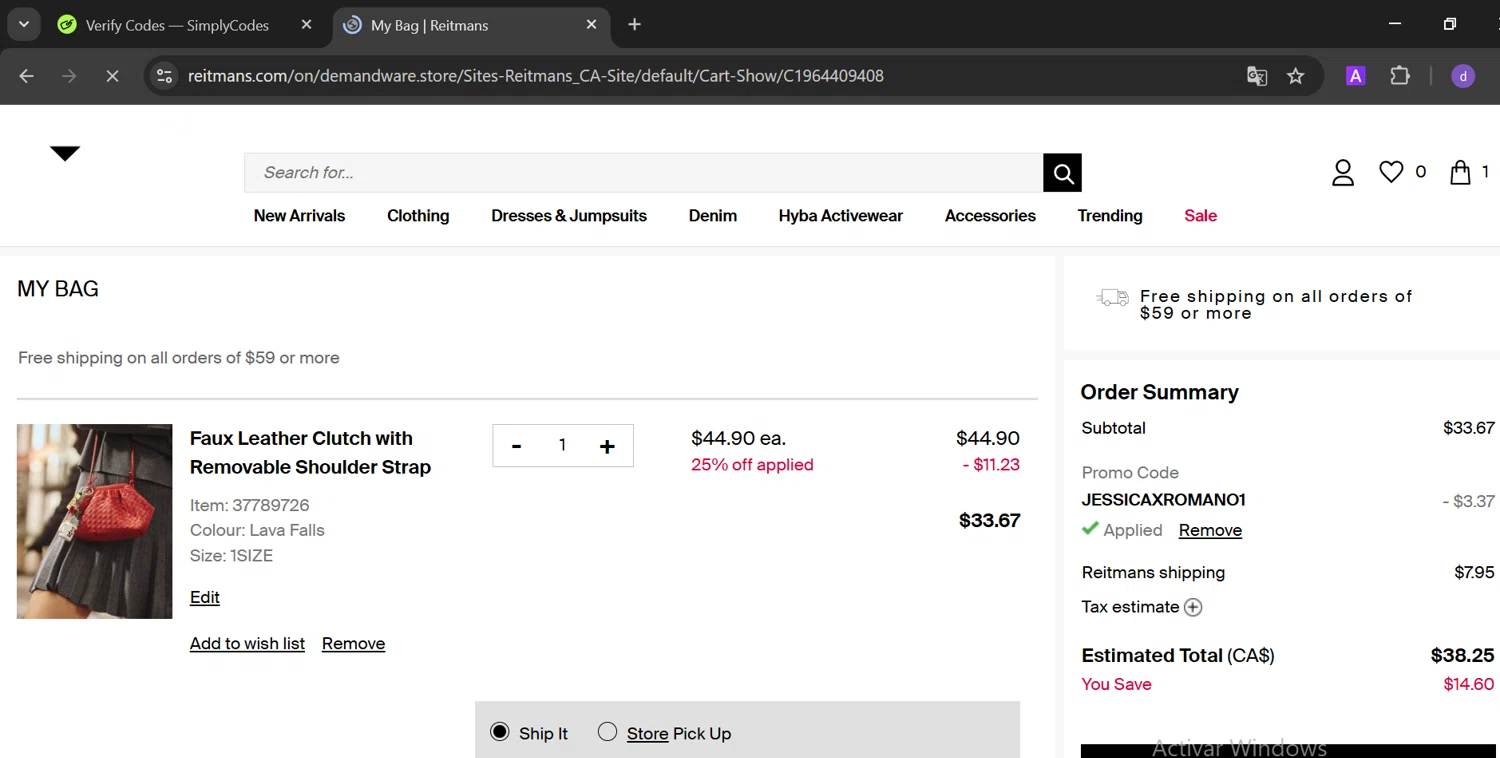This screenshot has width=1500, height=758.
Task: Click the translate page icon
Action: click(1257, 76)
